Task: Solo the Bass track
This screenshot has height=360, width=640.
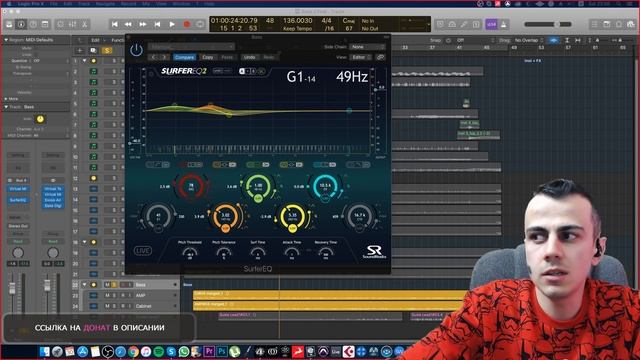Action: [114, 284]
